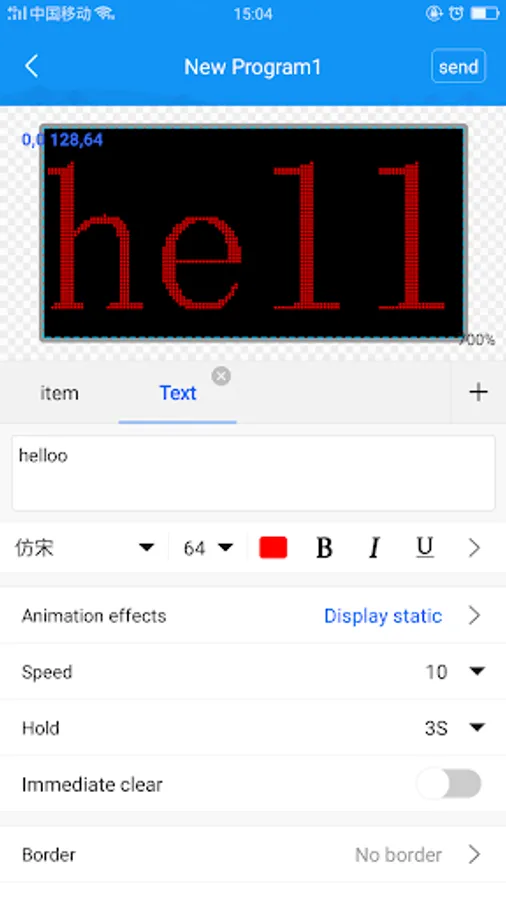Open the font size 64 dropdown
506x900 pixels.
[208, 548]
